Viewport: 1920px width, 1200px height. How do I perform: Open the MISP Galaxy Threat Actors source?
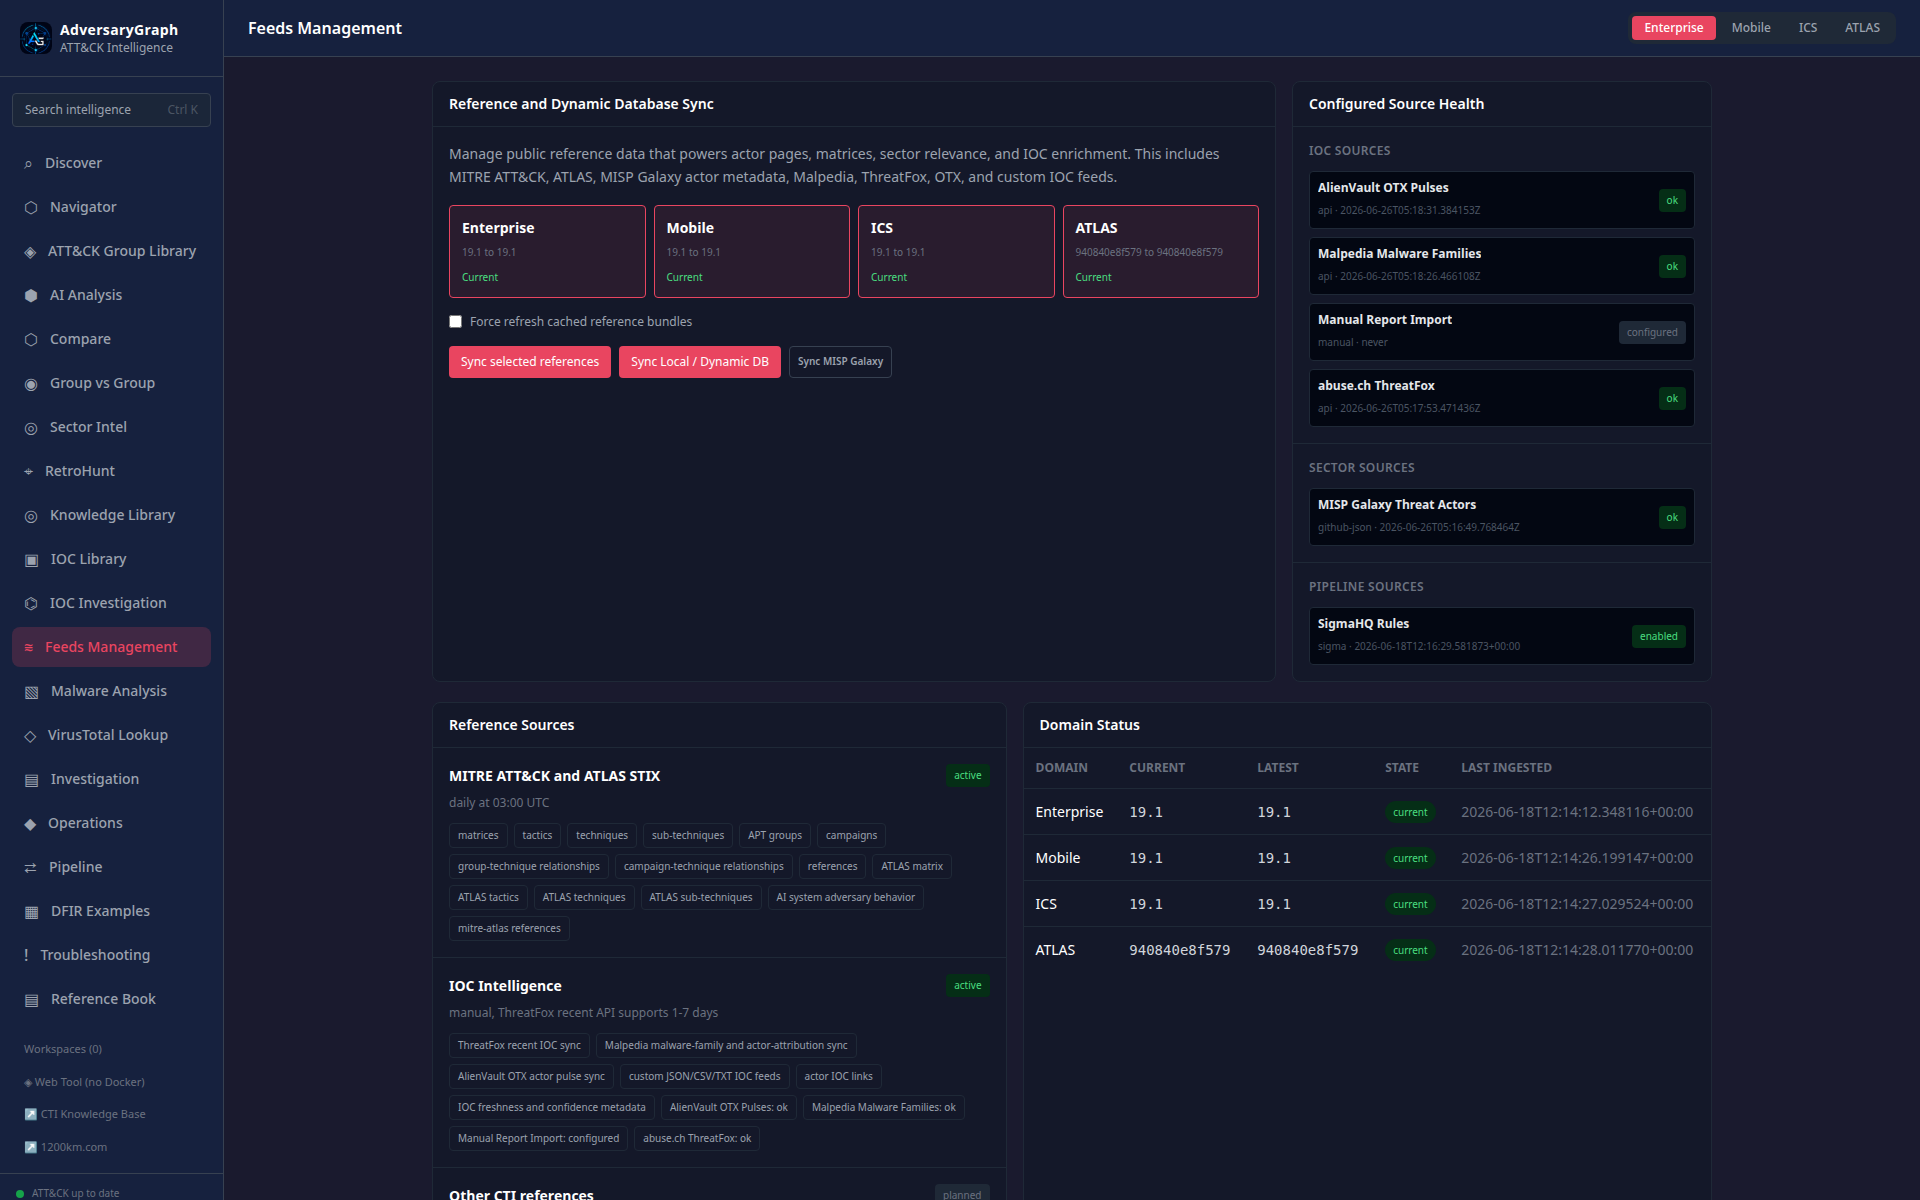tap(1501, 517)
